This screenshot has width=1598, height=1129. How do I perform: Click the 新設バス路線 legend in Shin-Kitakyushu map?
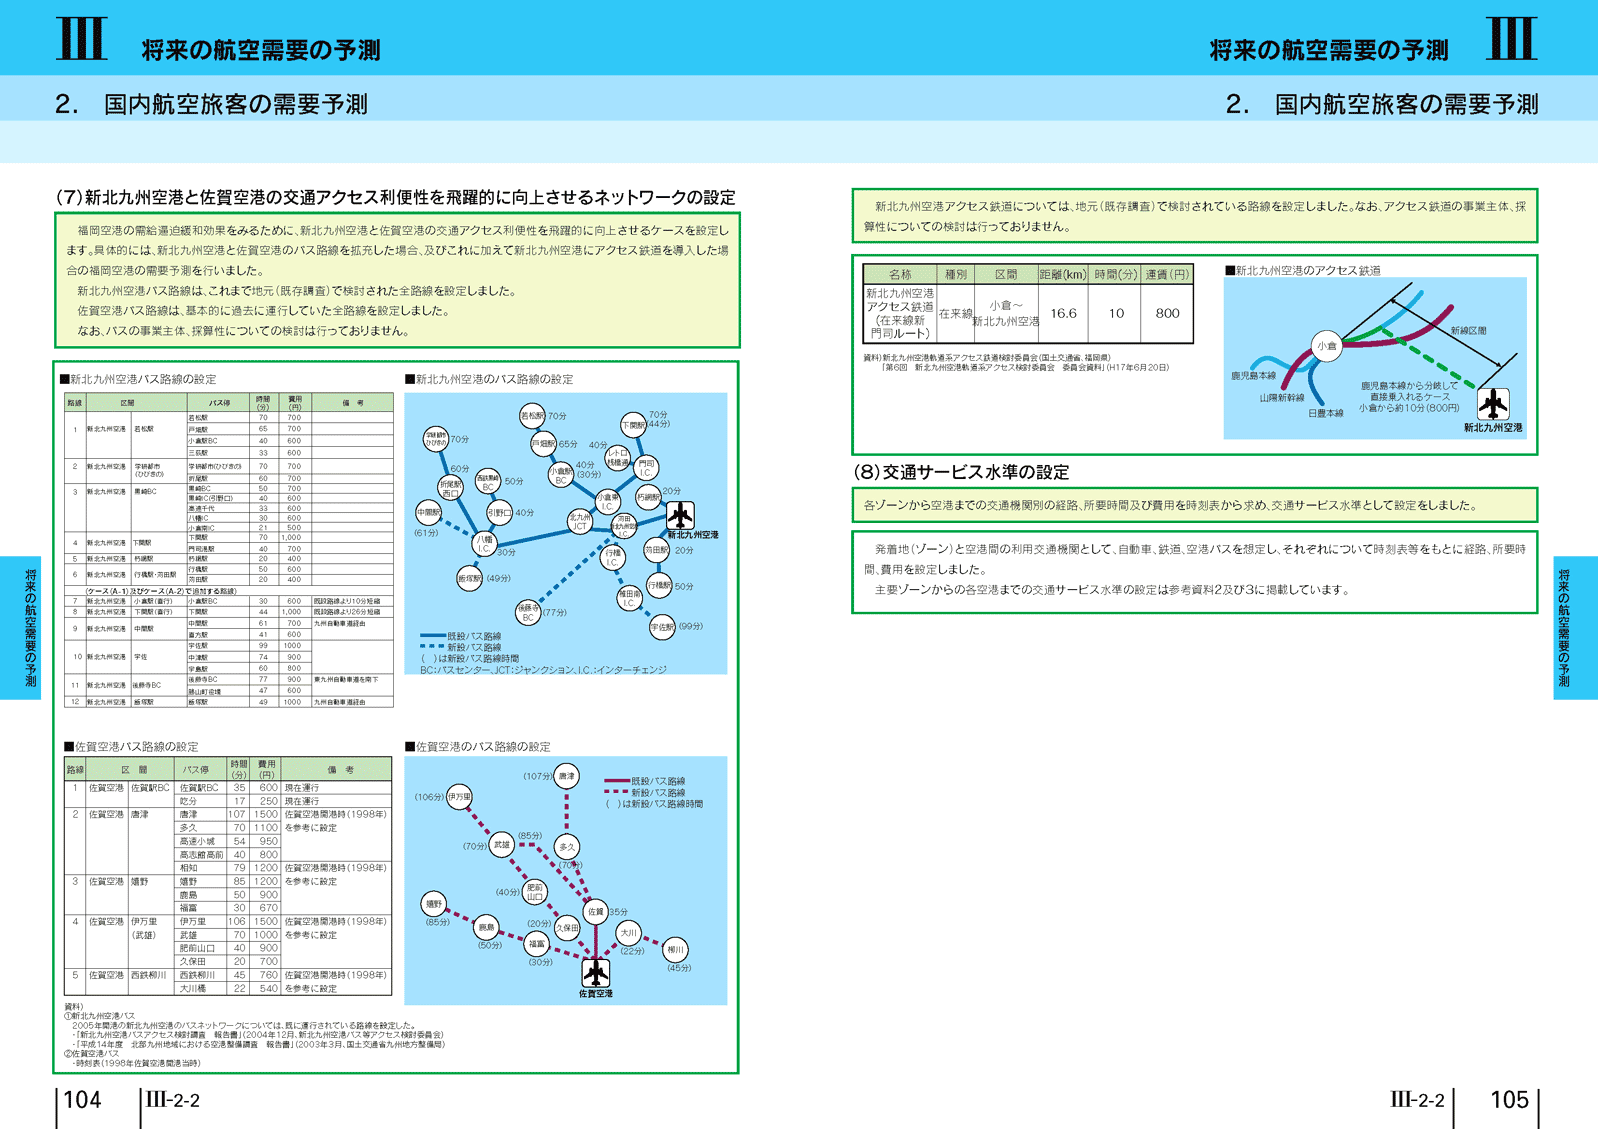[461, 647]
